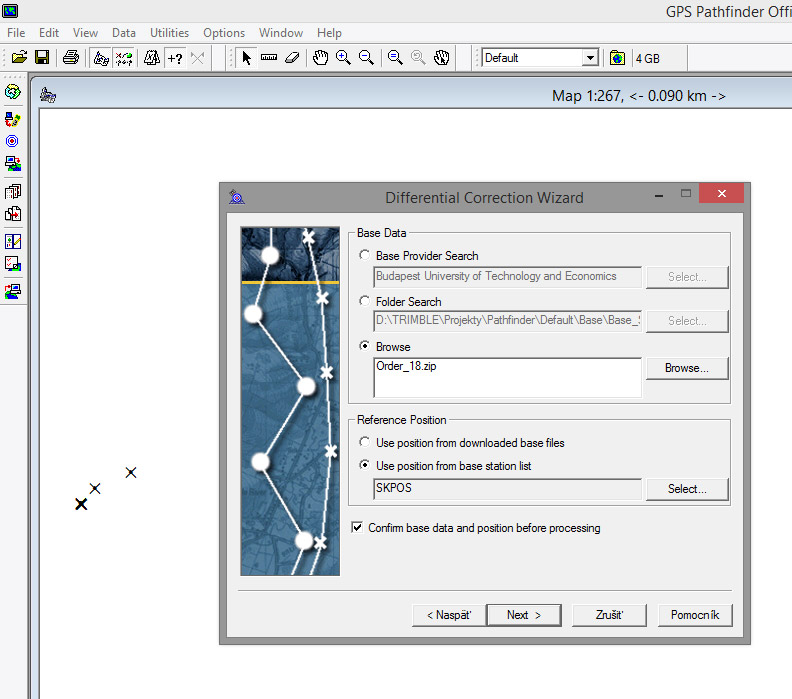Open the Help menu
792x699 pixels.
(x=329, y=33)
